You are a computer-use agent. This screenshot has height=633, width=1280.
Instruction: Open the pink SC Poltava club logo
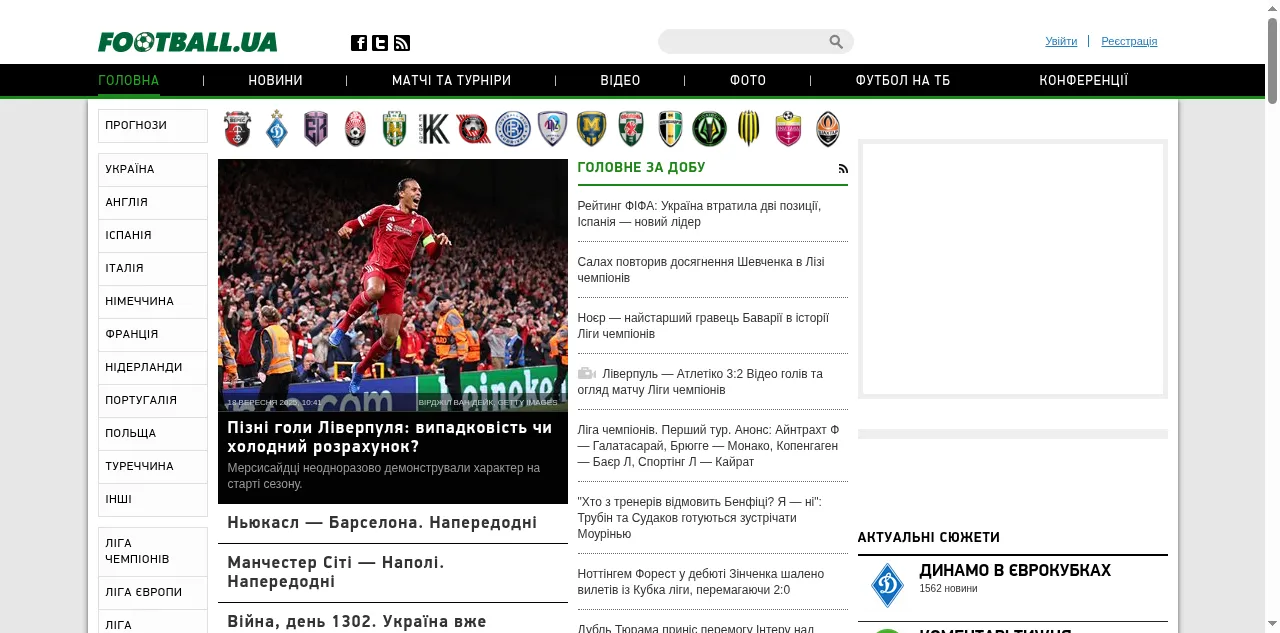[x=789, y=129]
